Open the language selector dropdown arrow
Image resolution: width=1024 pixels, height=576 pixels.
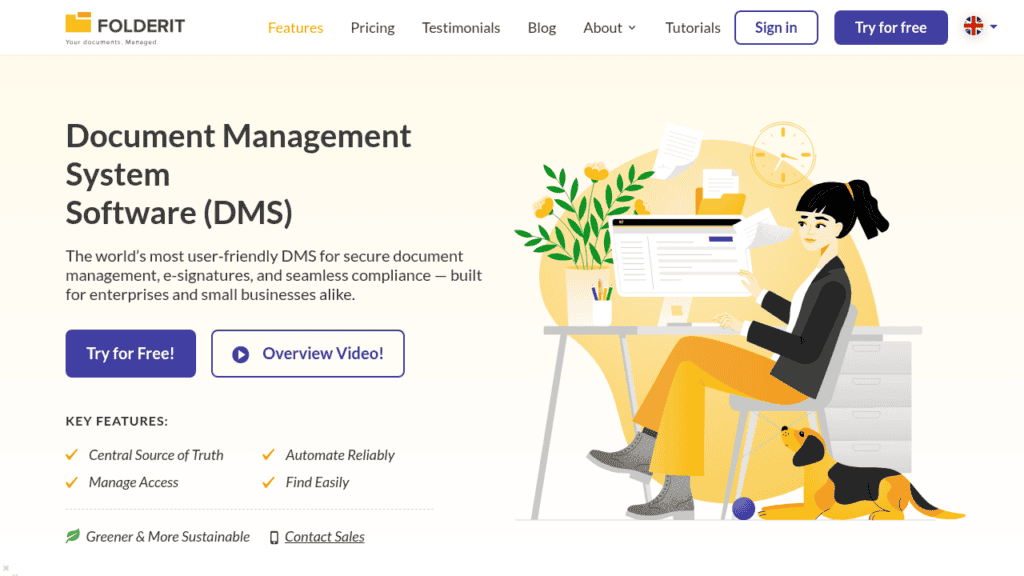click(x=993, y=28)
